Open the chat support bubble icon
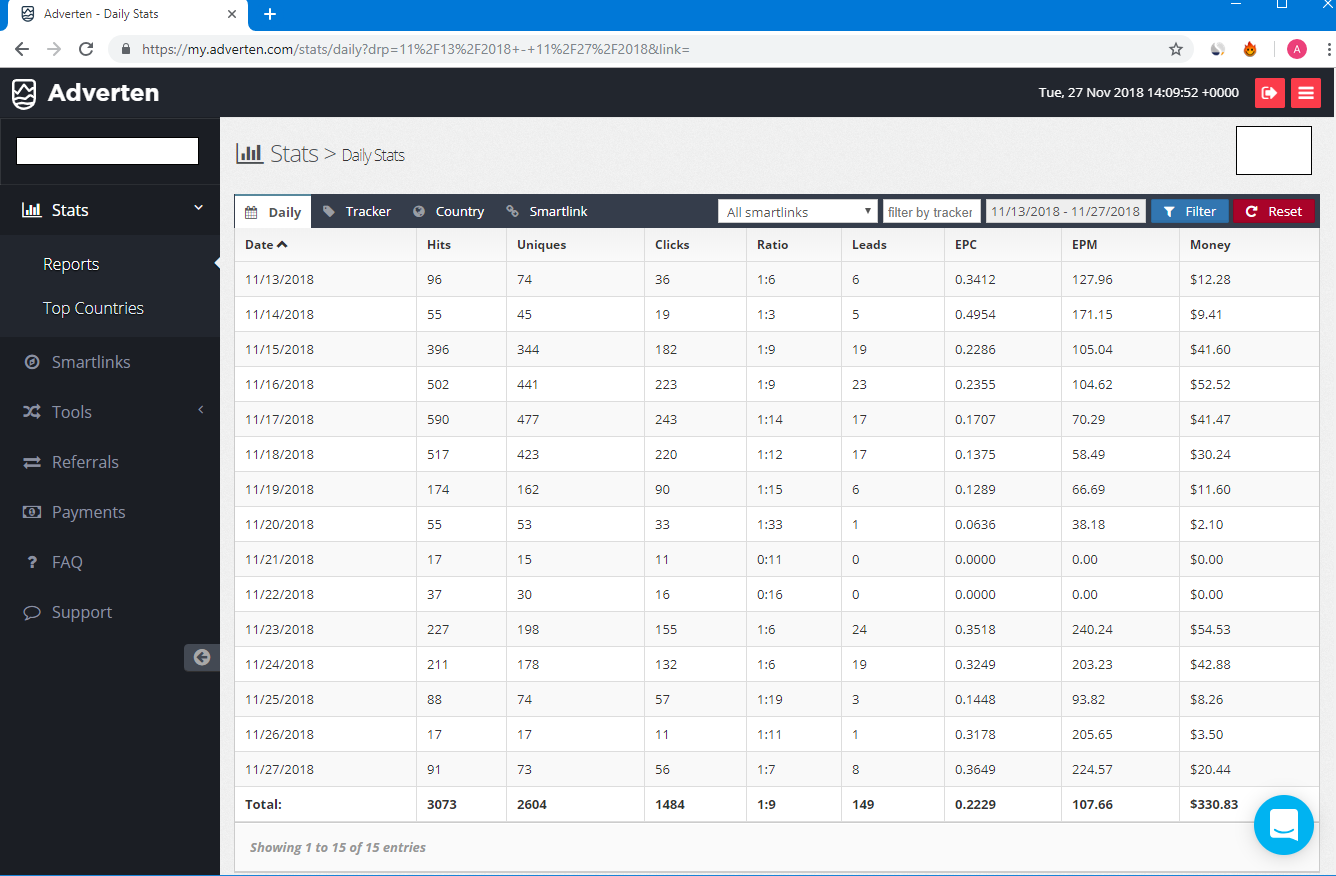The image size is (1336, 876). point(1283,825)
